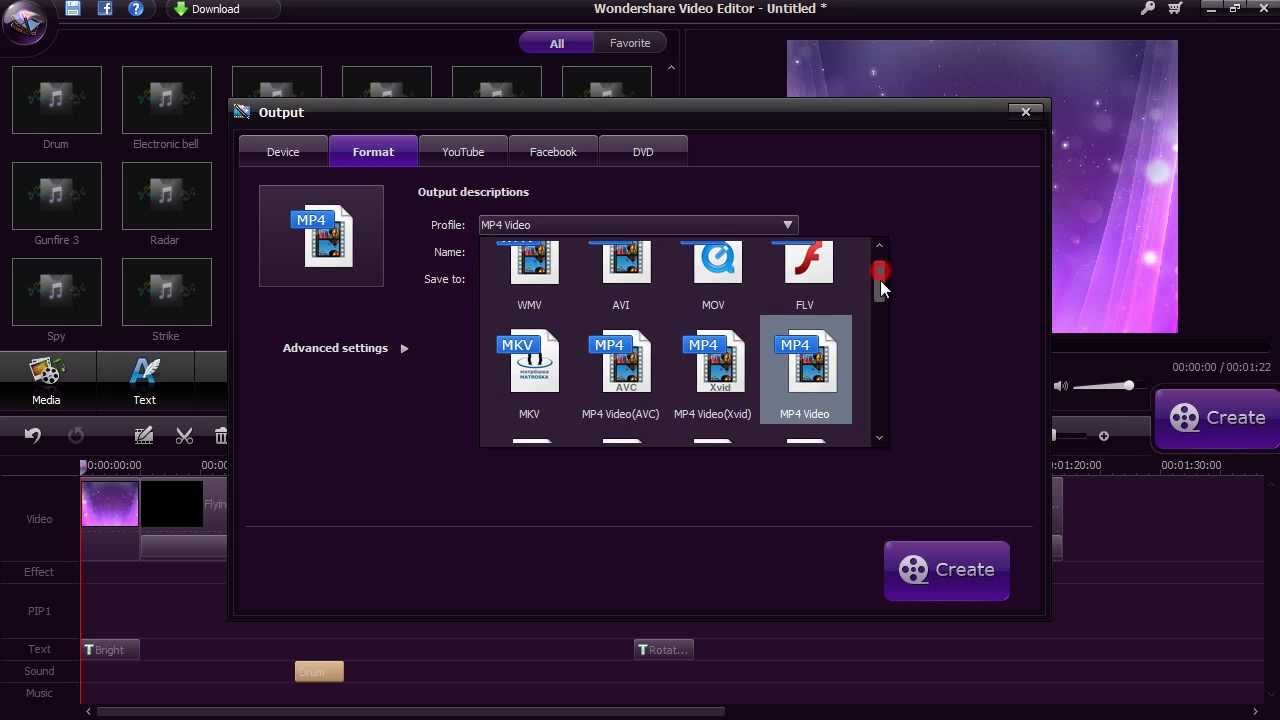Click the timeline horizontal scrollbar
Viewport: 1280px width, 720px height.
coord(410,712)
